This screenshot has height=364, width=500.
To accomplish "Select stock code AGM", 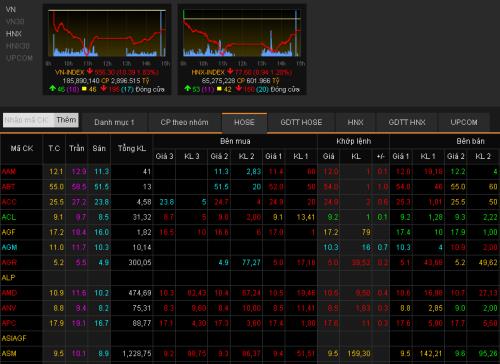I will 9,247.
